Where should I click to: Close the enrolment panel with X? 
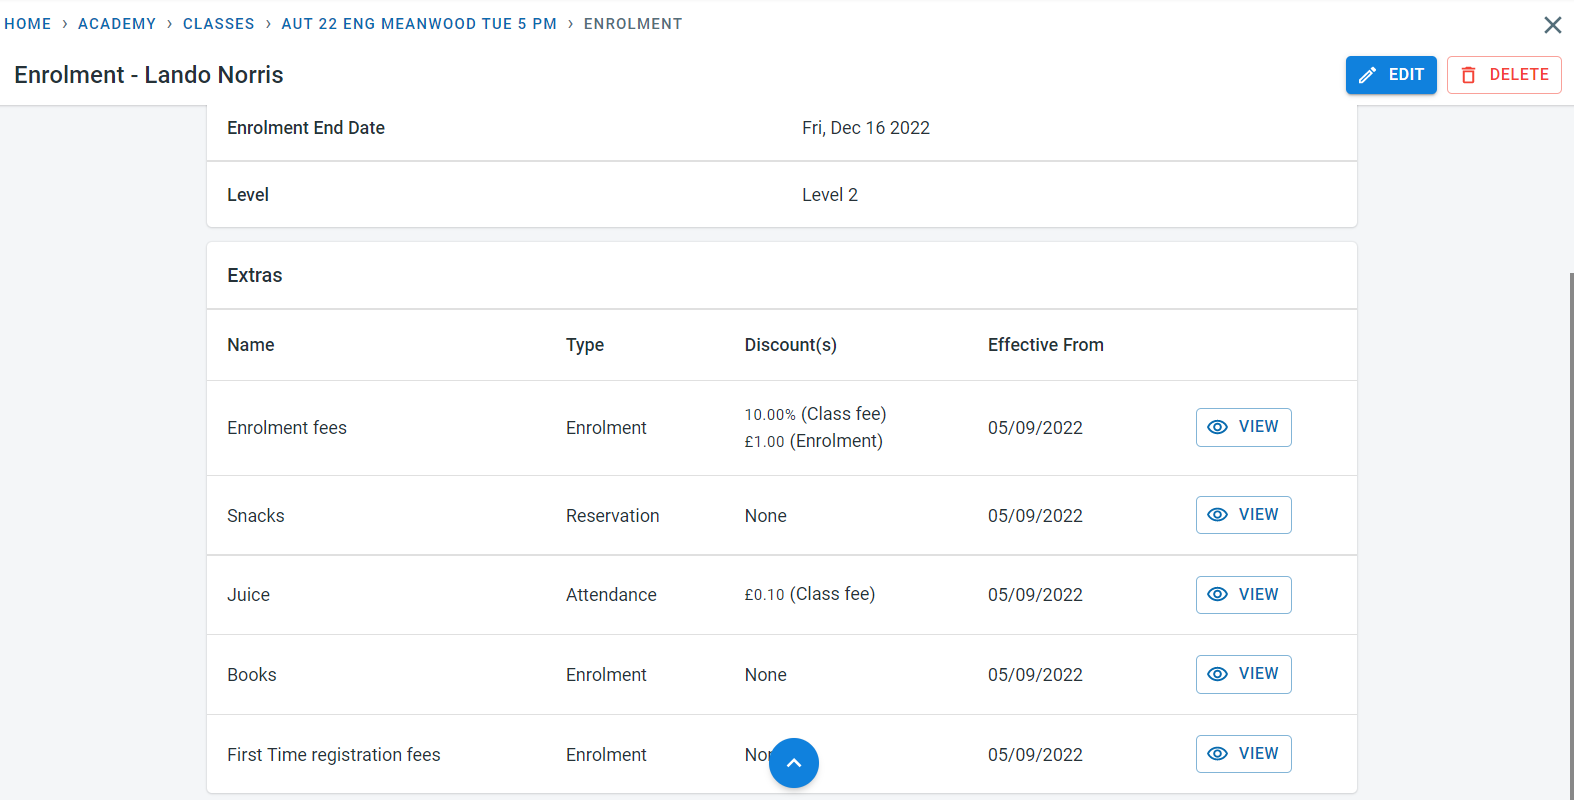pos(1552,25)
